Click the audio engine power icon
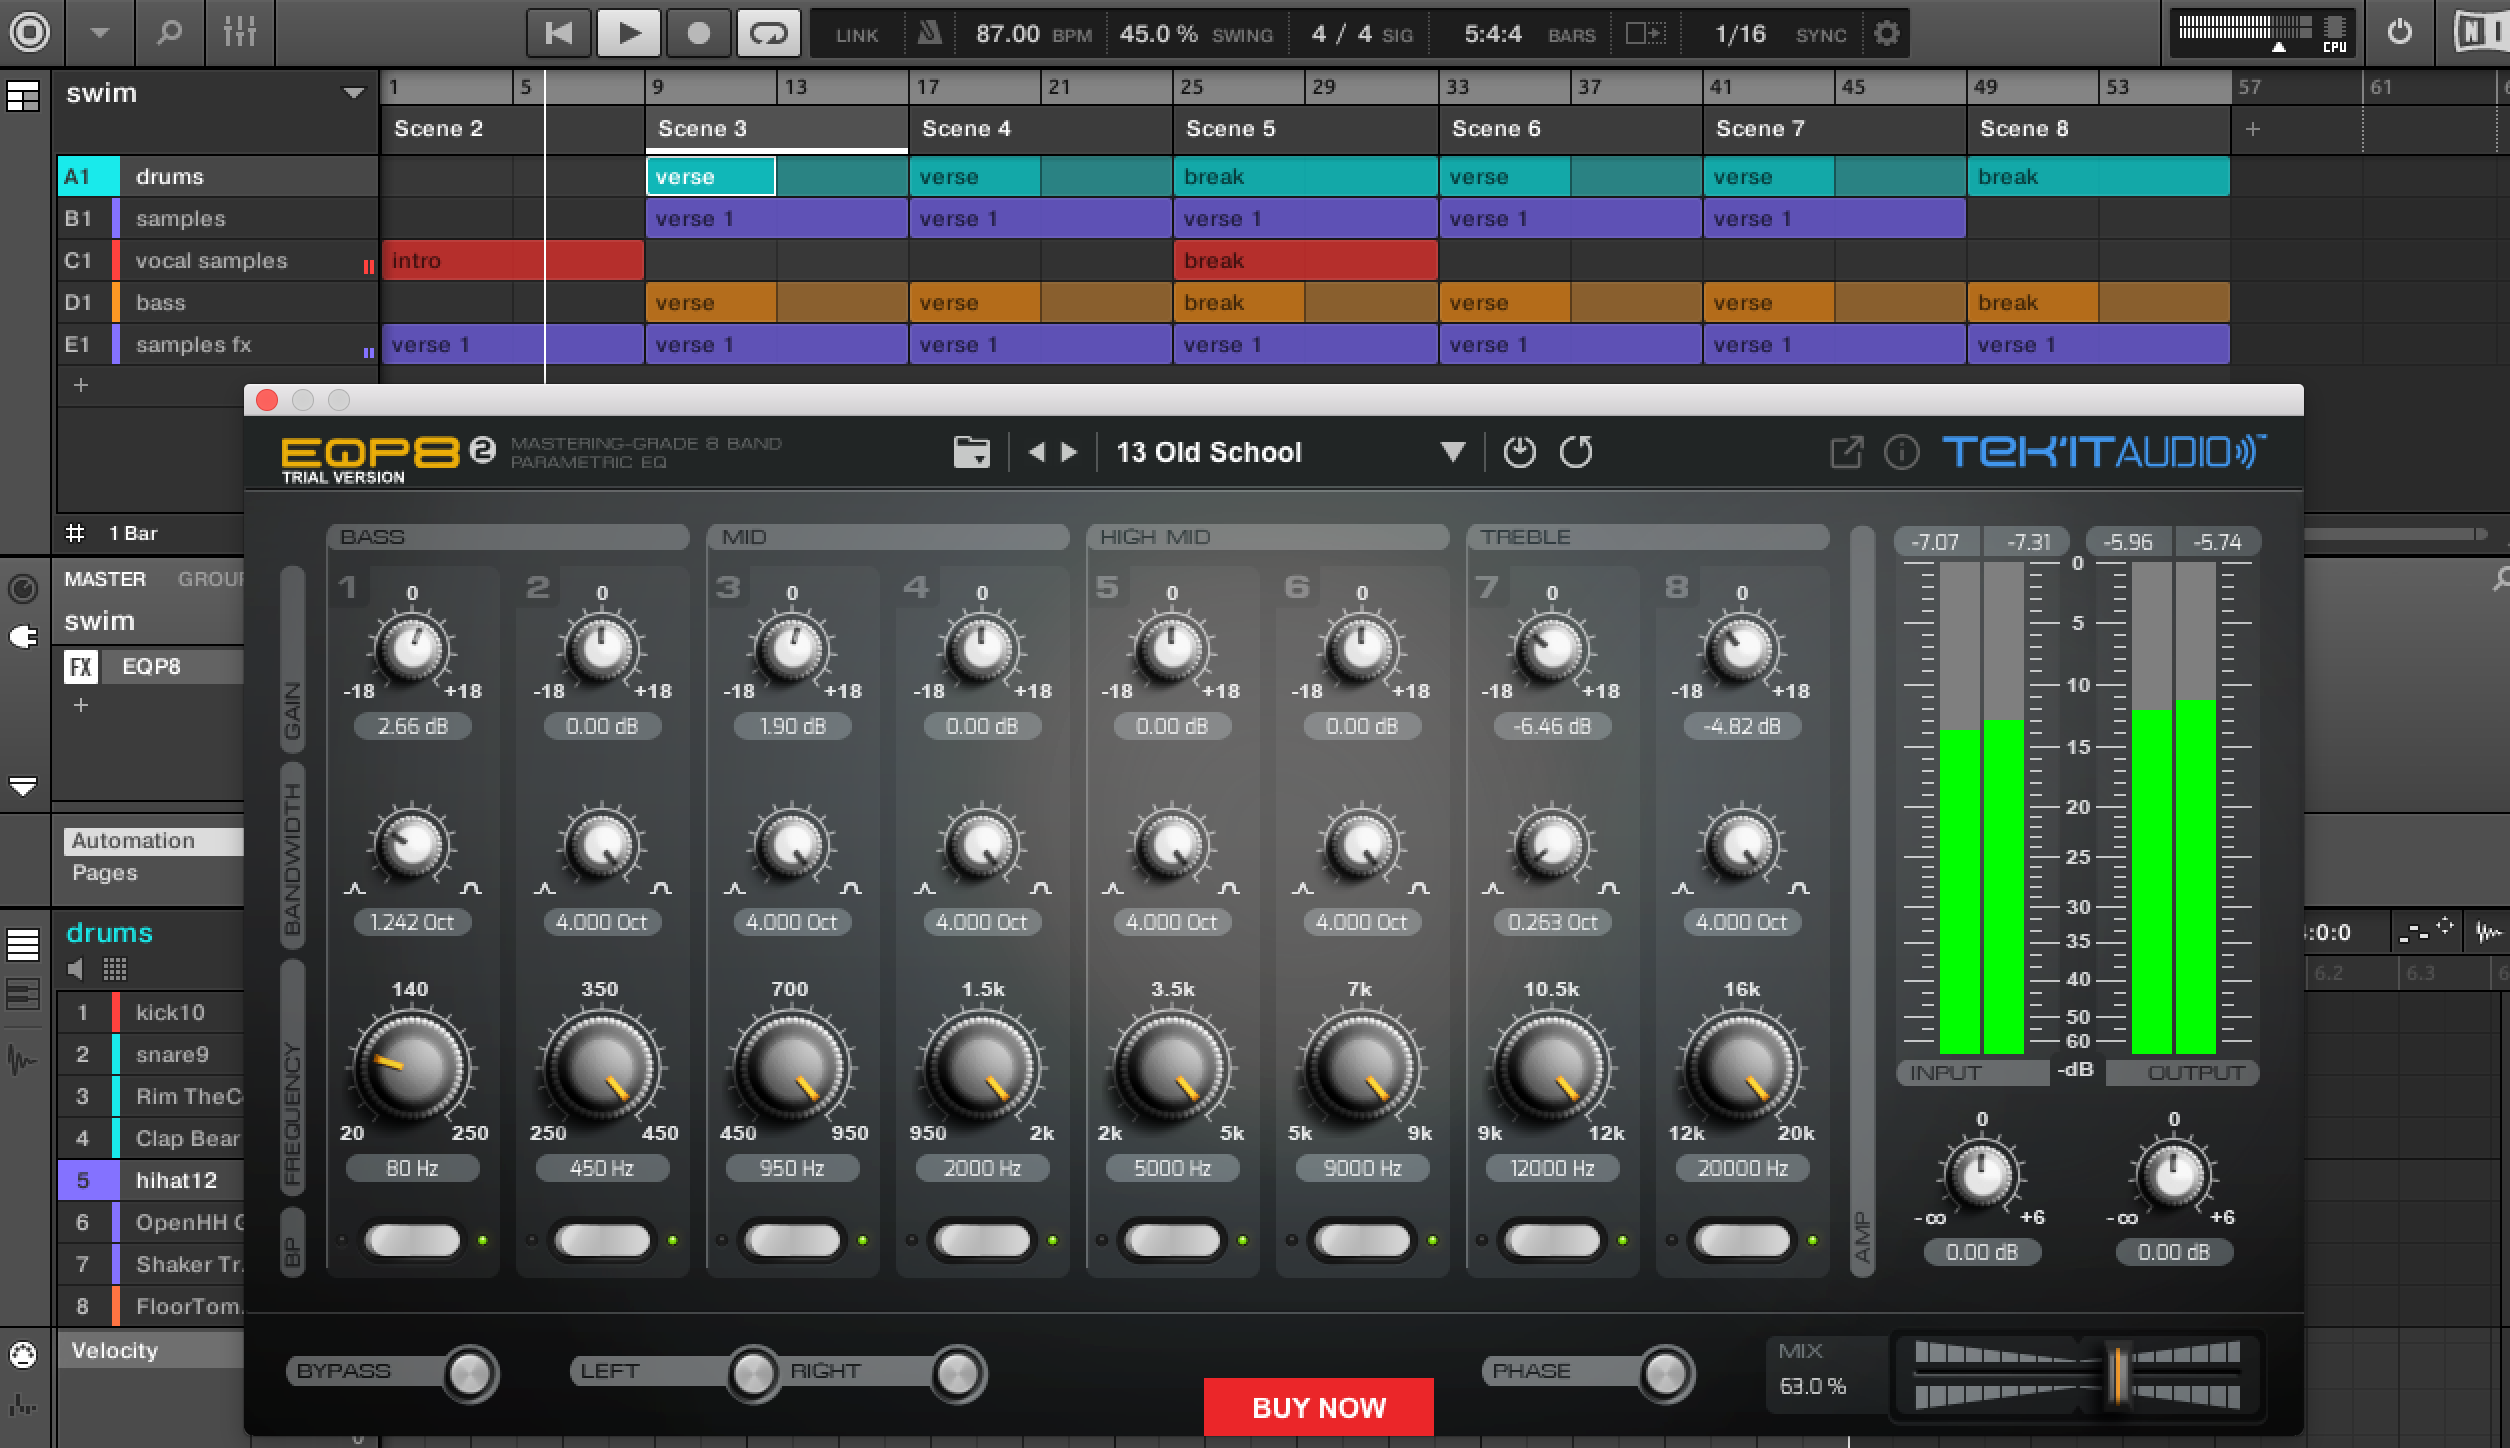Viewport: 2510px width, 1448px height. (2399, 33)
